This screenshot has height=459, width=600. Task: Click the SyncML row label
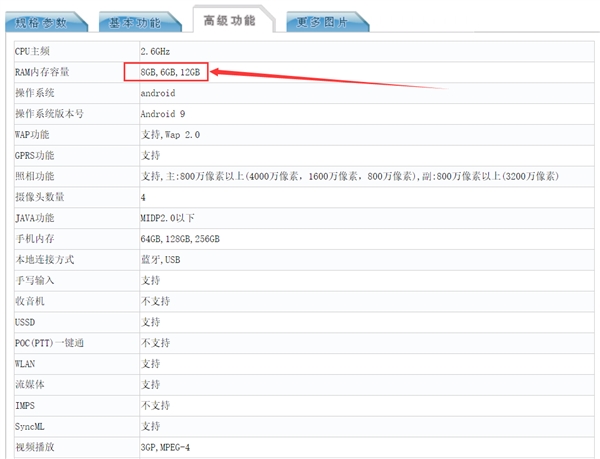click(32, 425)
